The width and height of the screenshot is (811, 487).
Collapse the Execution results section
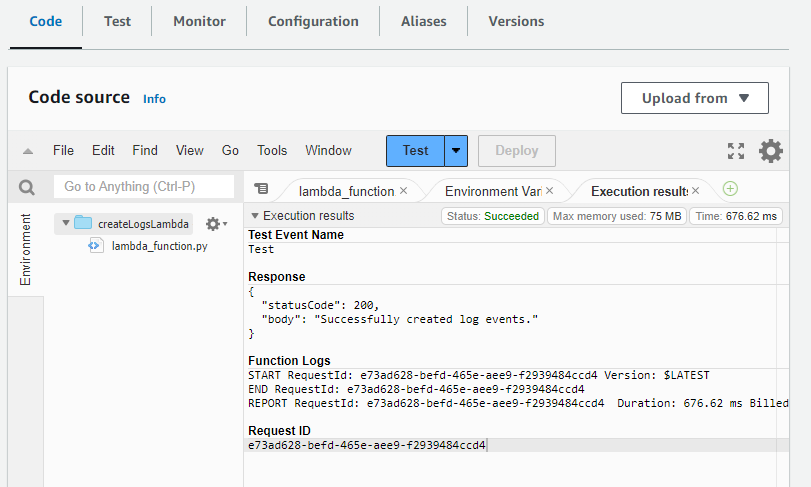click(255, 216)
